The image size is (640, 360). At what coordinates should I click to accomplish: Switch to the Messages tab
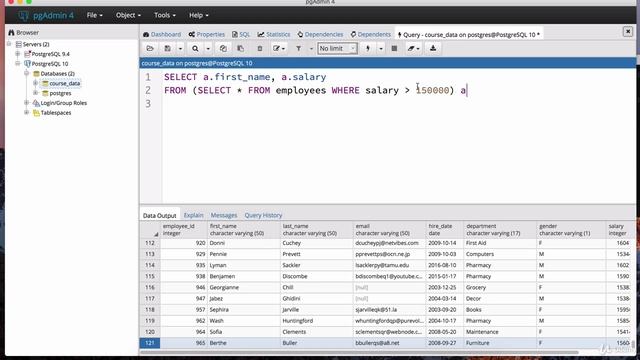pyautogui.click(x=224, y=215)
